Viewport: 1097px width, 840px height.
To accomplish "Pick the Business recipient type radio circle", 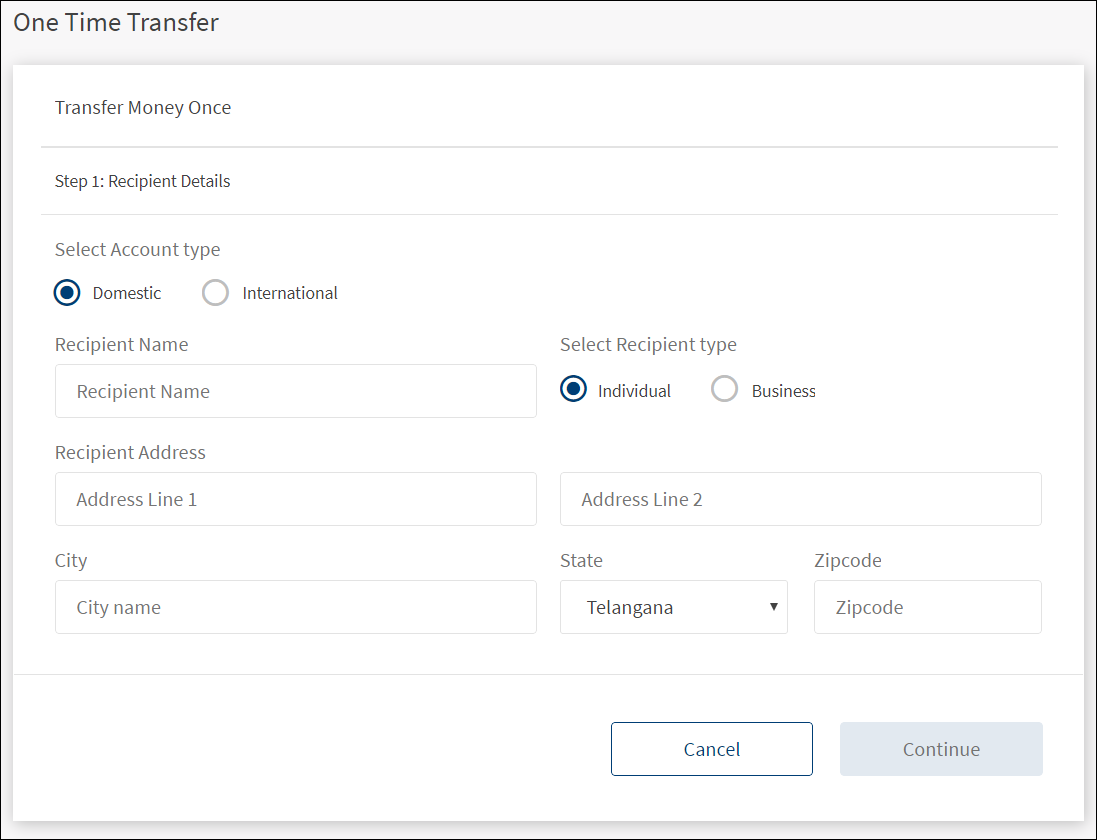I will point(724,390).
